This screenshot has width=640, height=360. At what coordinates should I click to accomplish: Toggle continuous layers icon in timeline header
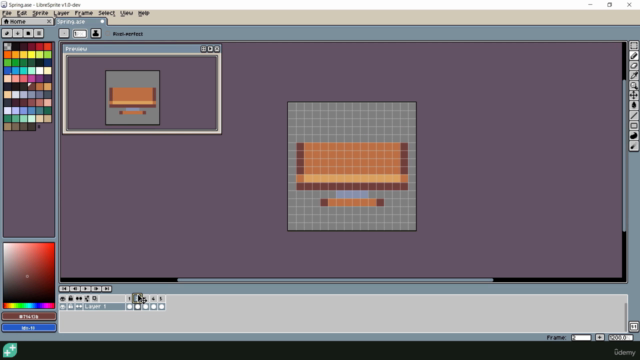click(79, 298)
